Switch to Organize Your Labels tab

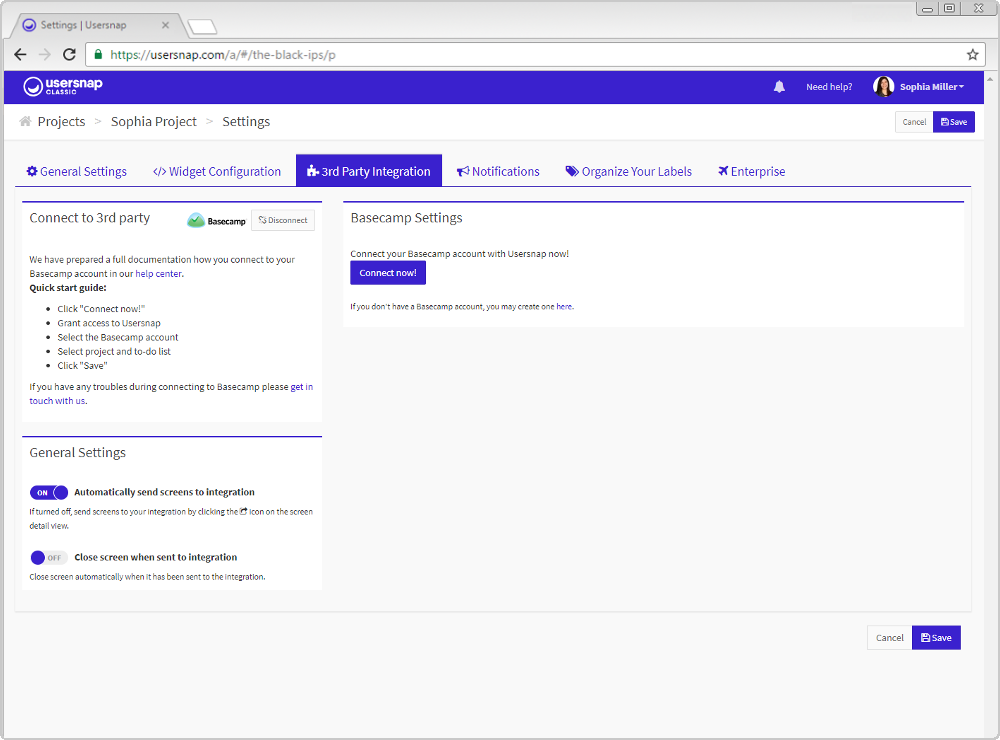tap(629, 171)
